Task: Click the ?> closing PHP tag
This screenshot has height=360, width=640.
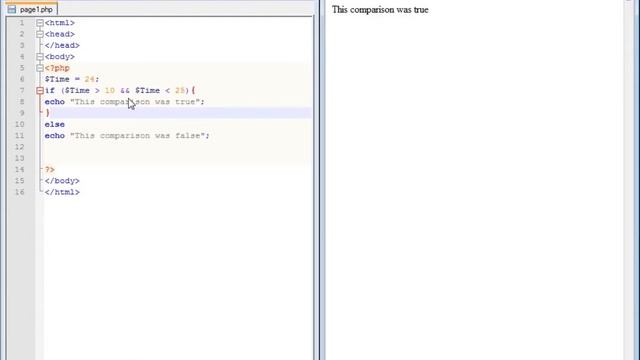Action: (50, 169)
